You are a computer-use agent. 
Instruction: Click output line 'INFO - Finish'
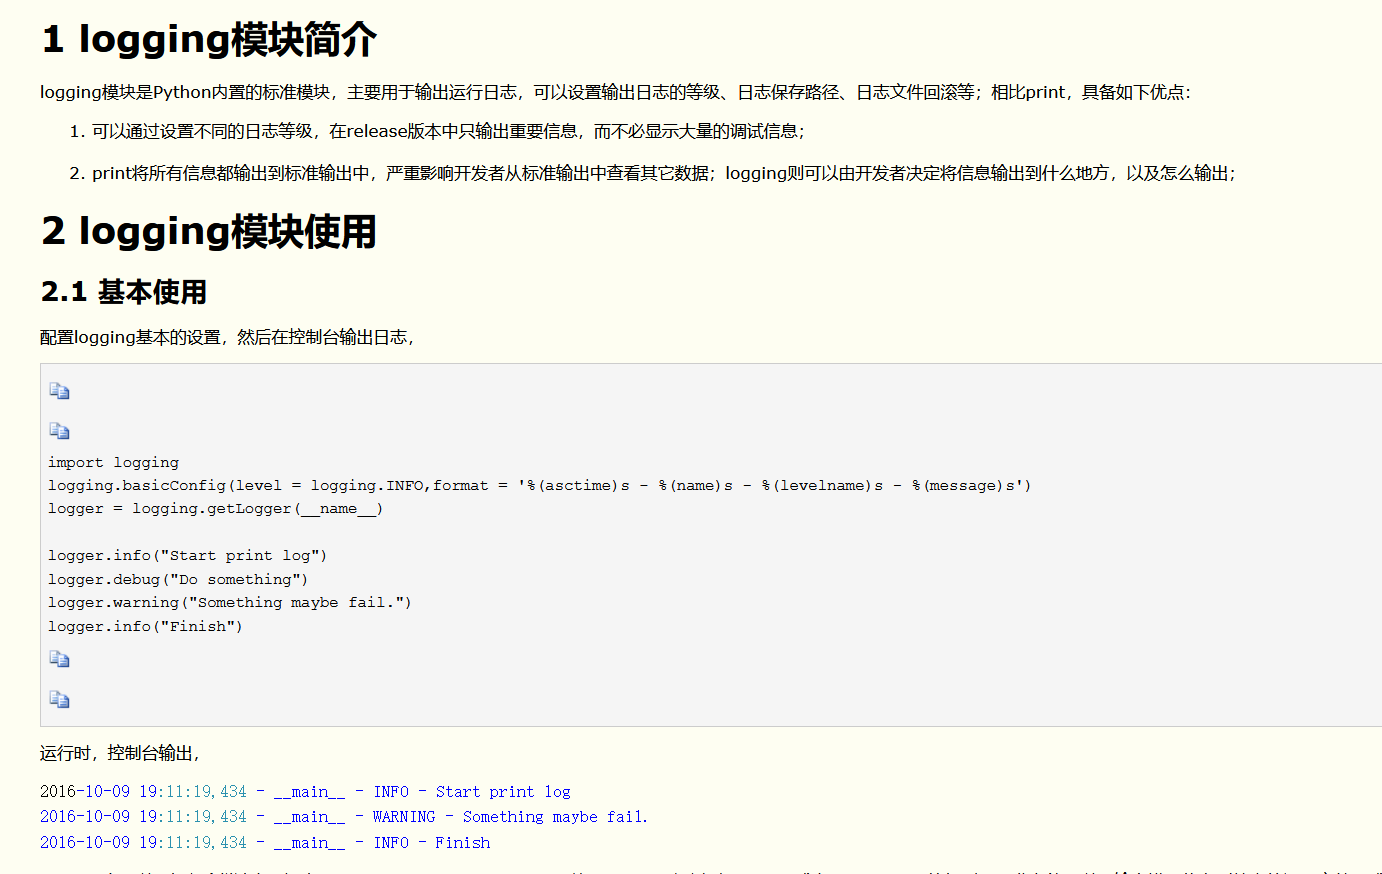coord(265,842)
